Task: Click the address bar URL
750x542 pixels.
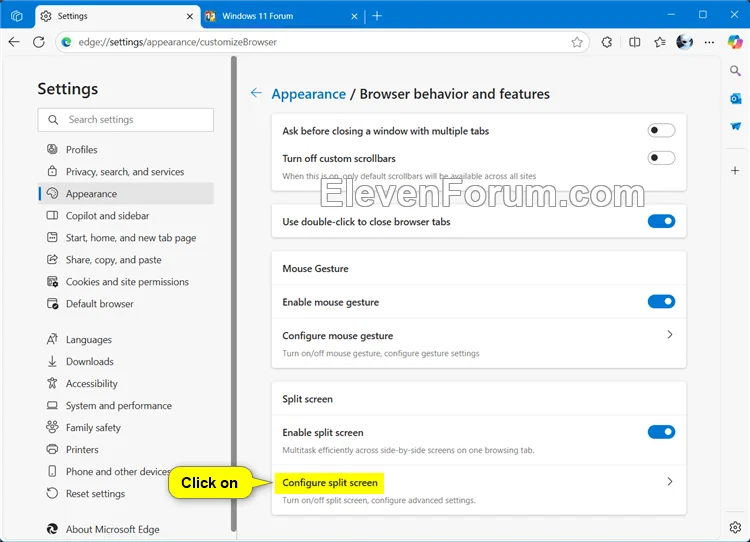Action: [177, 42]
